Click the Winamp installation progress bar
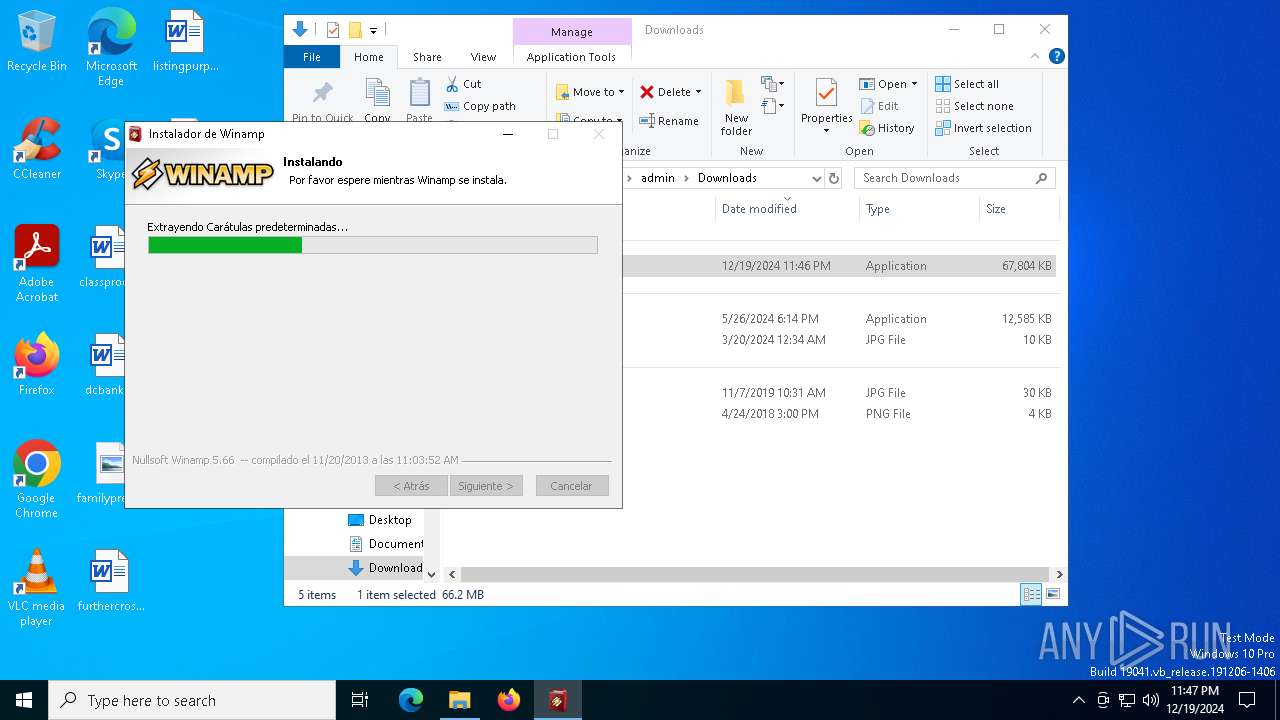The height and width of the screenshot is (720, 1280). click(x=373, y=245)
